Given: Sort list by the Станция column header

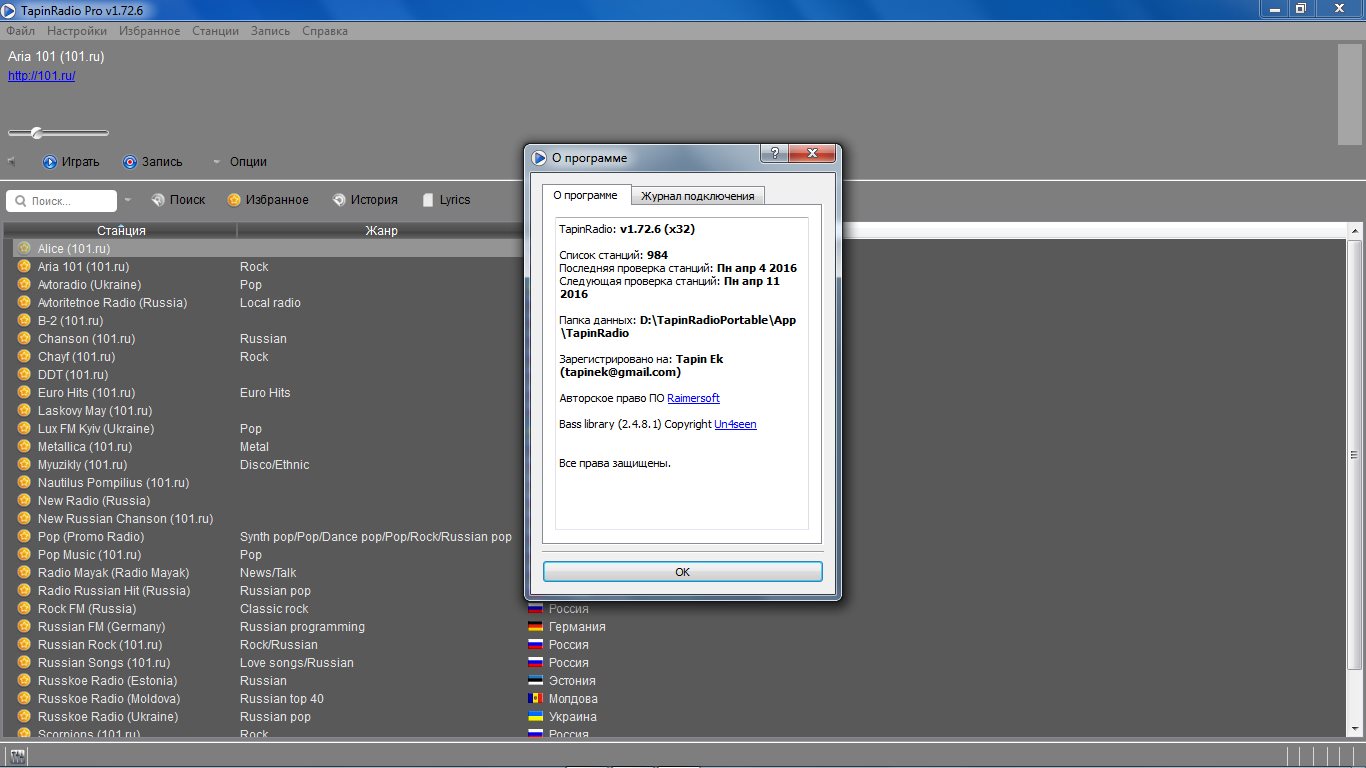Looking at the screenshot, I should [121, 231].
